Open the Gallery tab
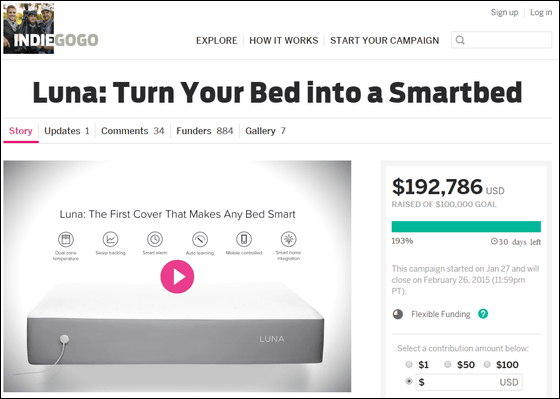 click(265, 131)
